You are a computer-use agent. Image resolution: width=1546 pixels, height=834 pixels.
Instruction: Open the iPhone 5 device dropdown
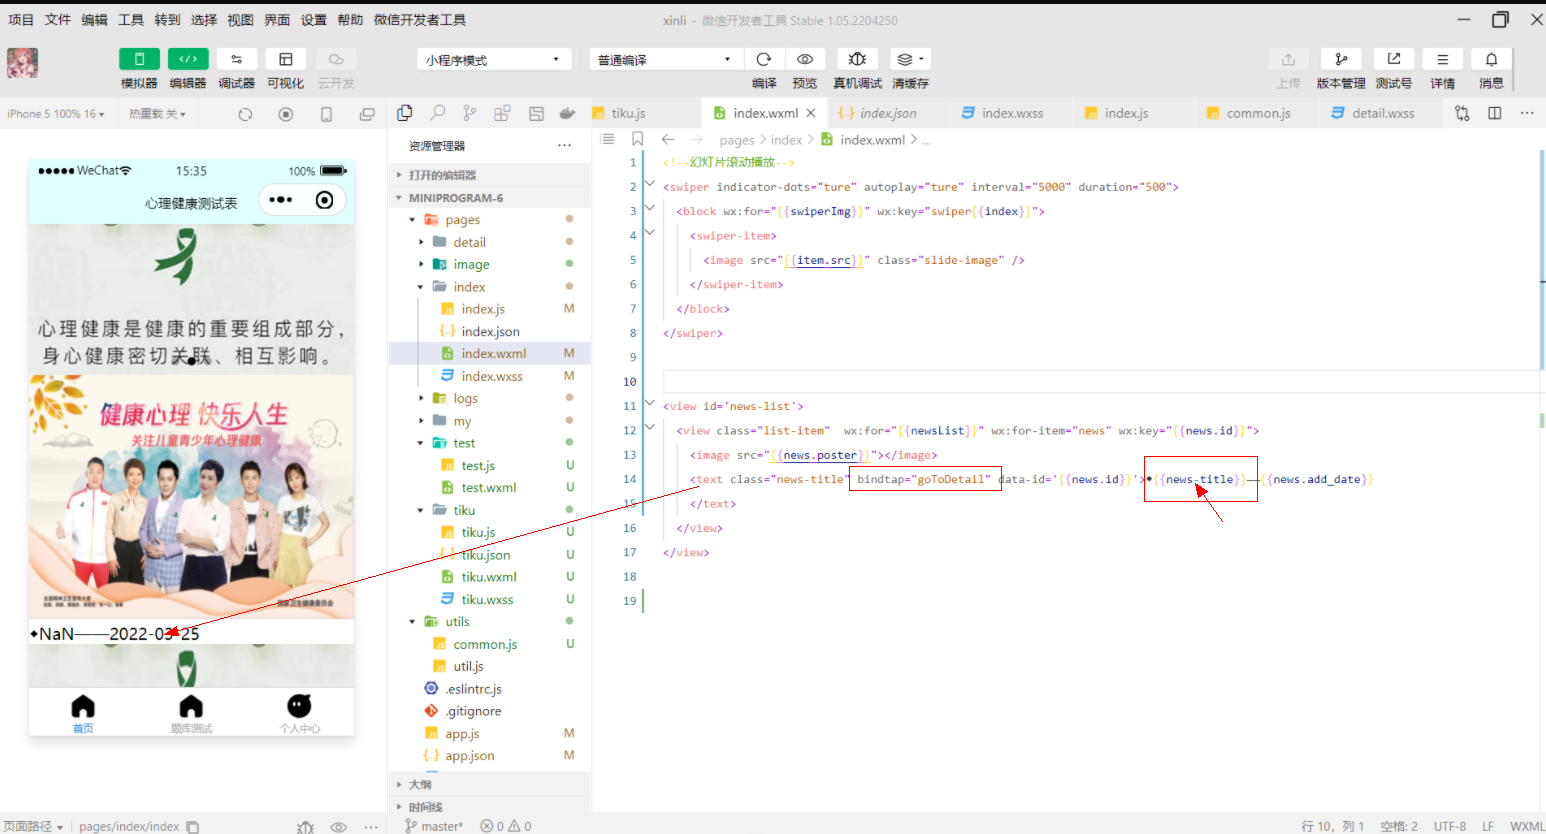pos(56,114)
